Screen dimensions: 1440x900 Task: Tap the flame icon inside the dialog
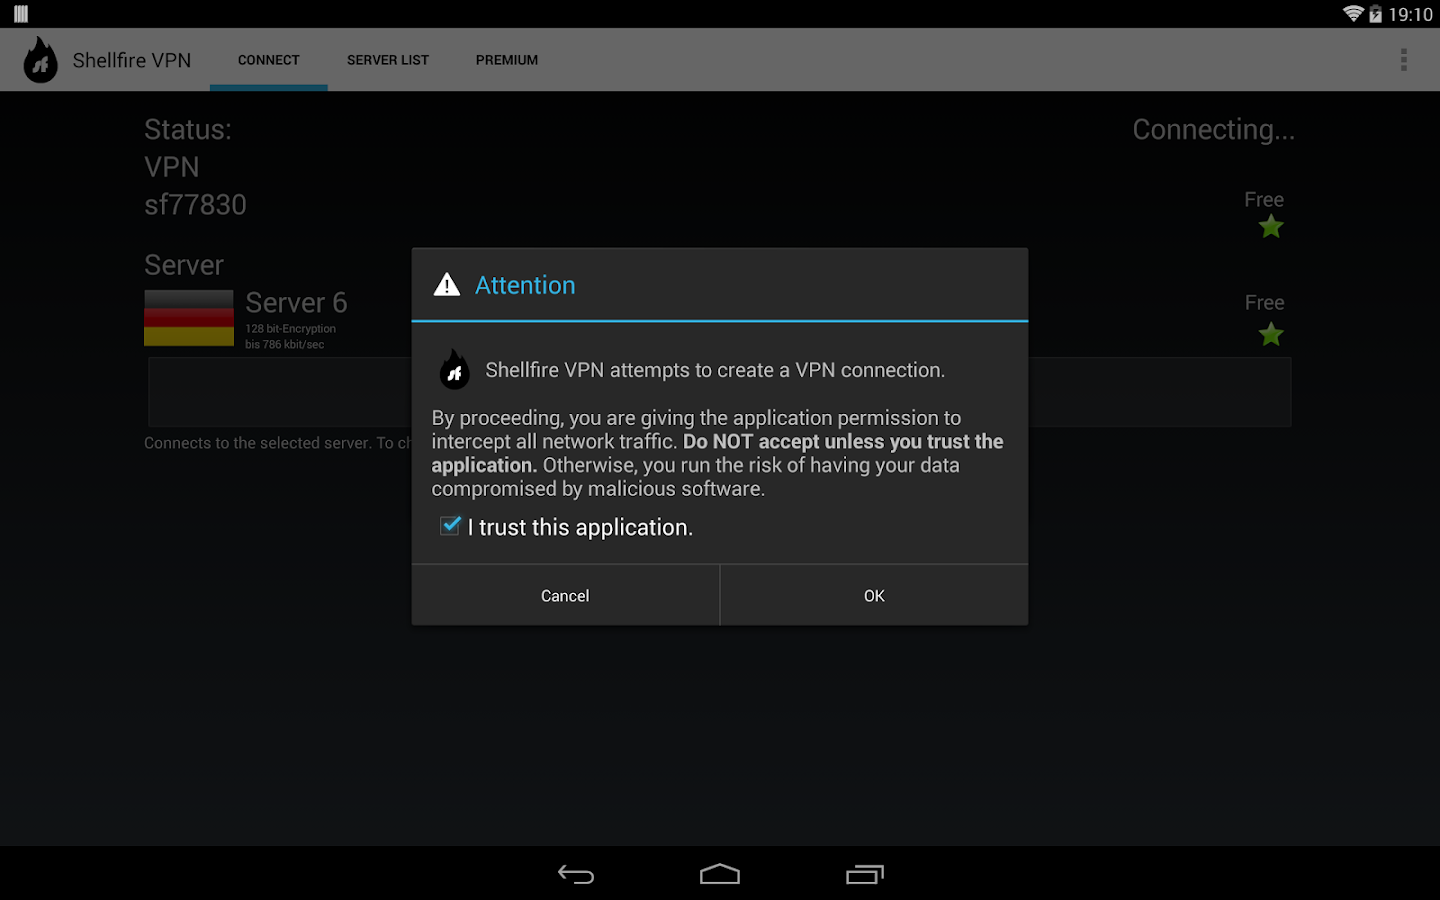(455, 370)
